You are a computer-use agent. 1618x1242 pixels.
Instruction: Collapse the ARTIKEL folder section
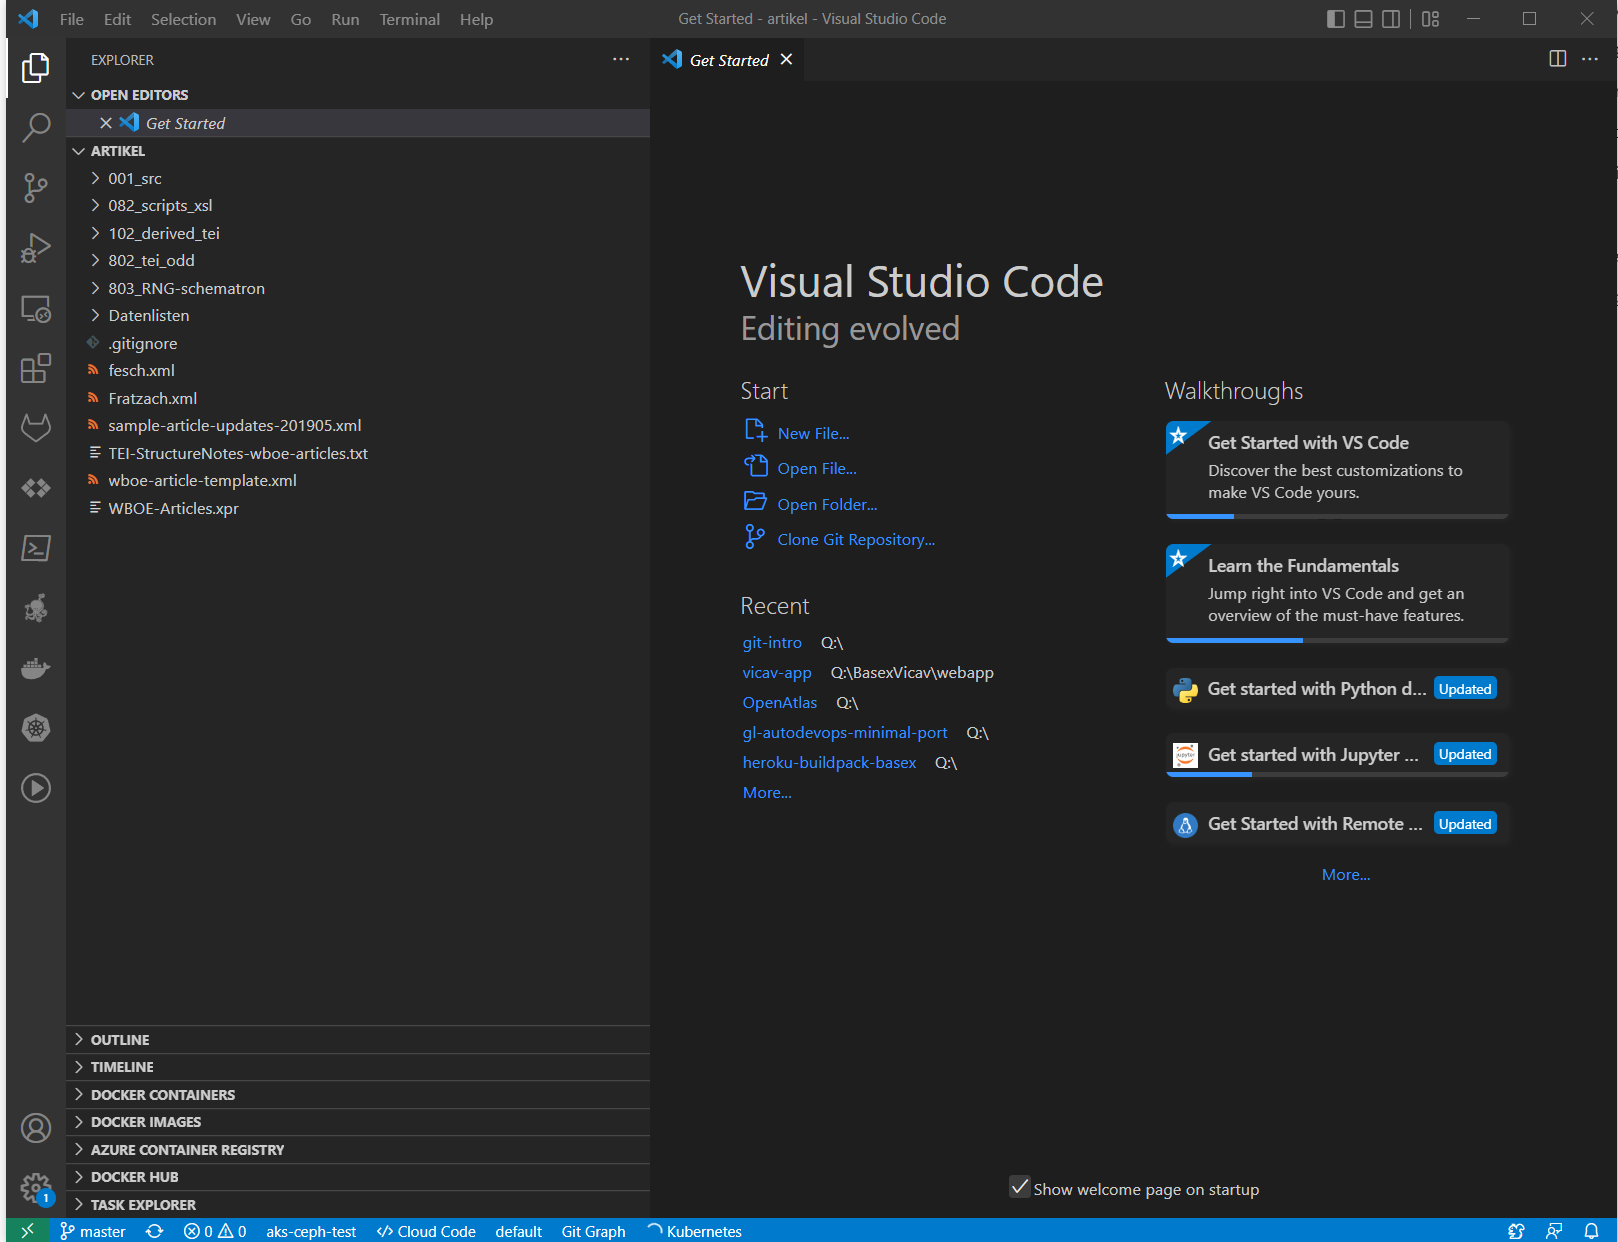(358, 151)
